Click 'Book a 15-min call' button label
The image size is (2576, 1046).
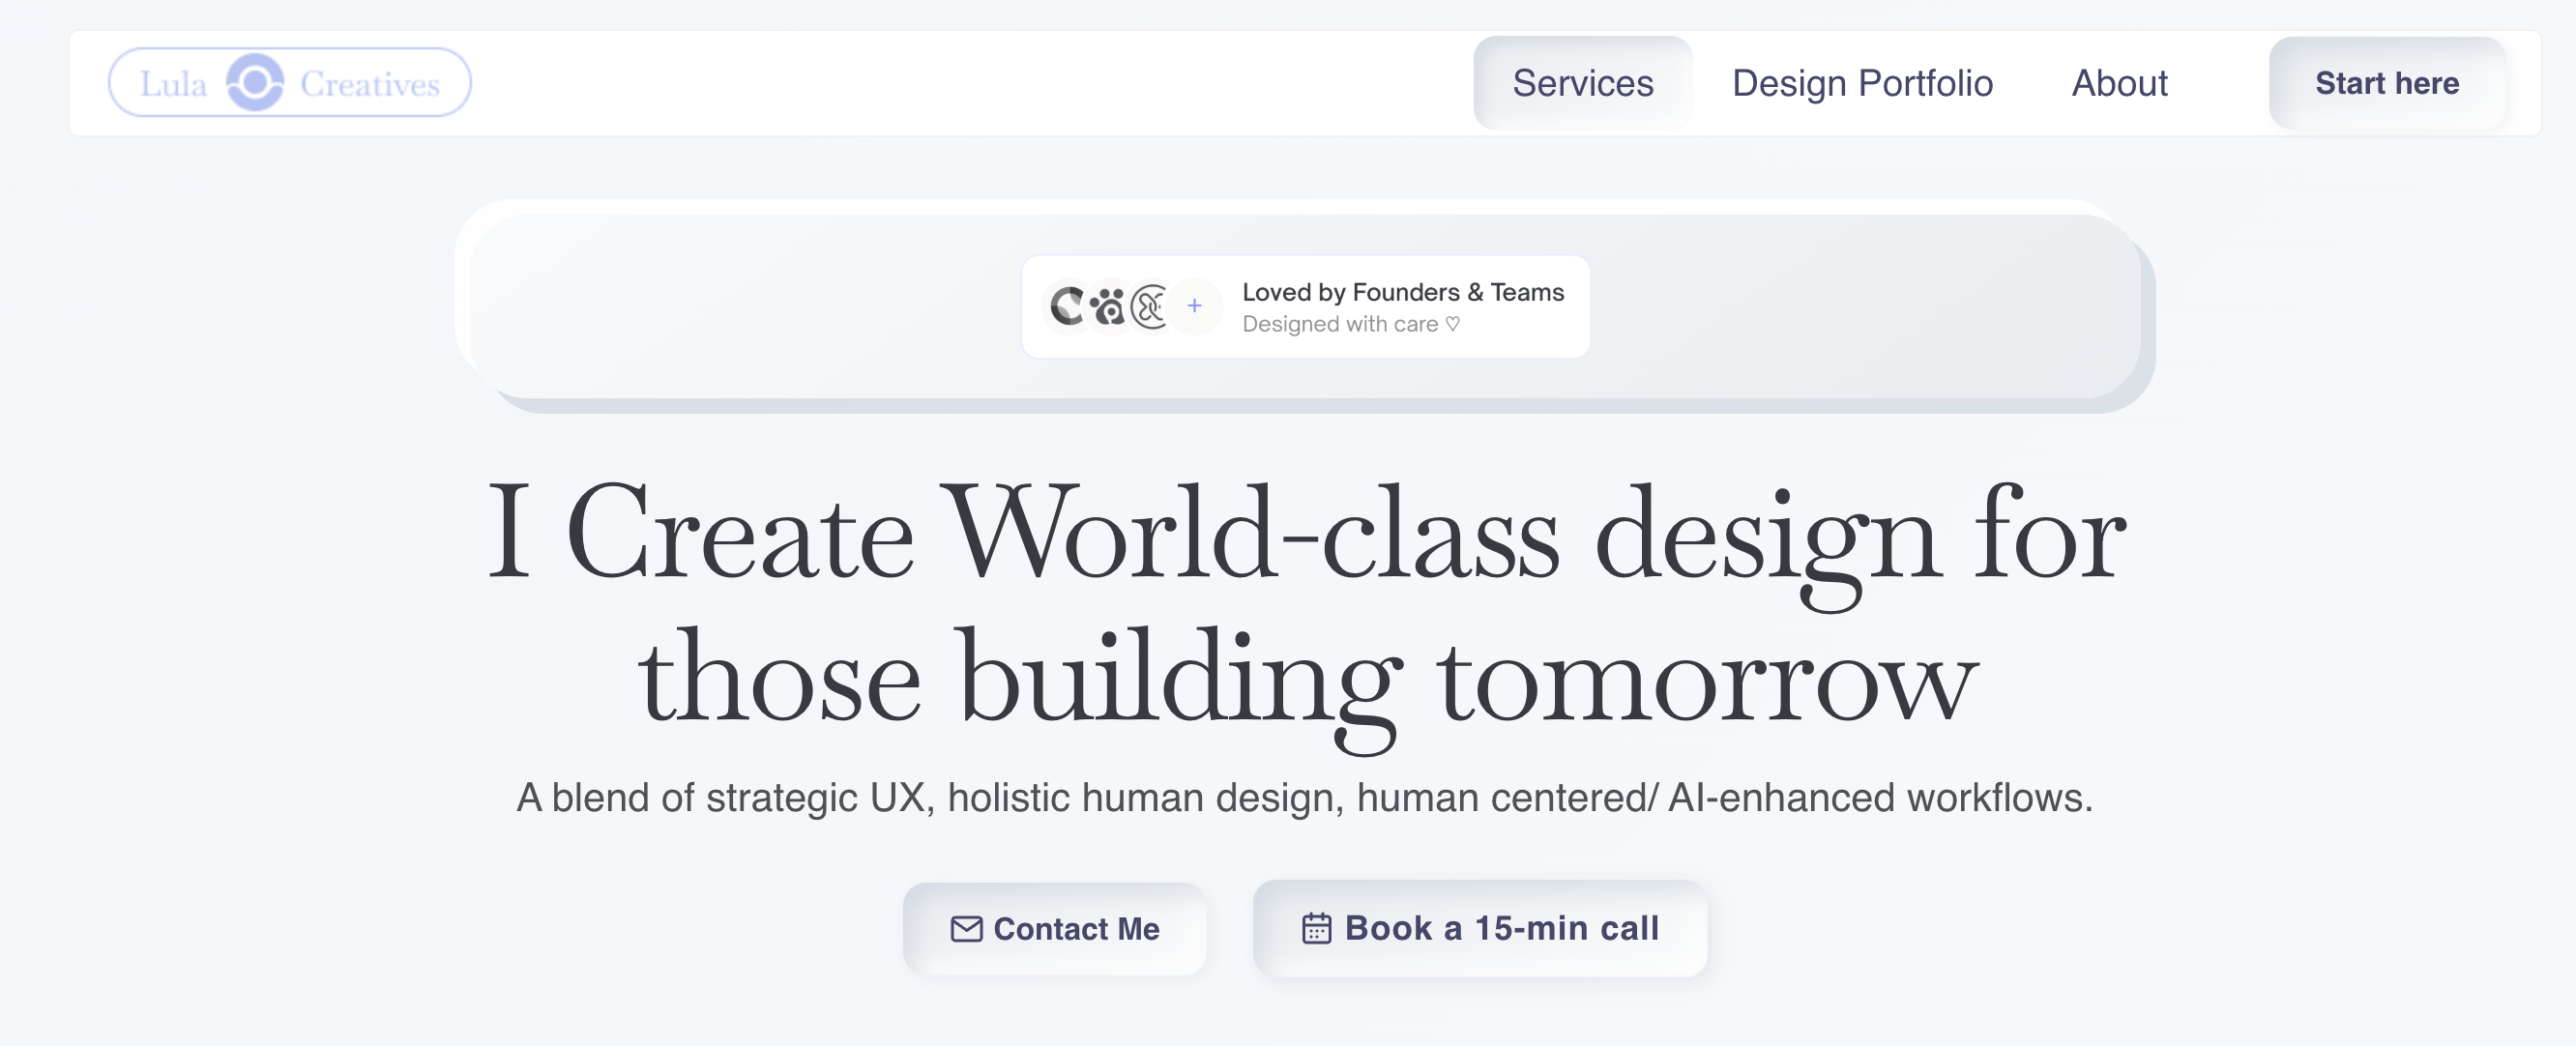tap(1501, 928)
